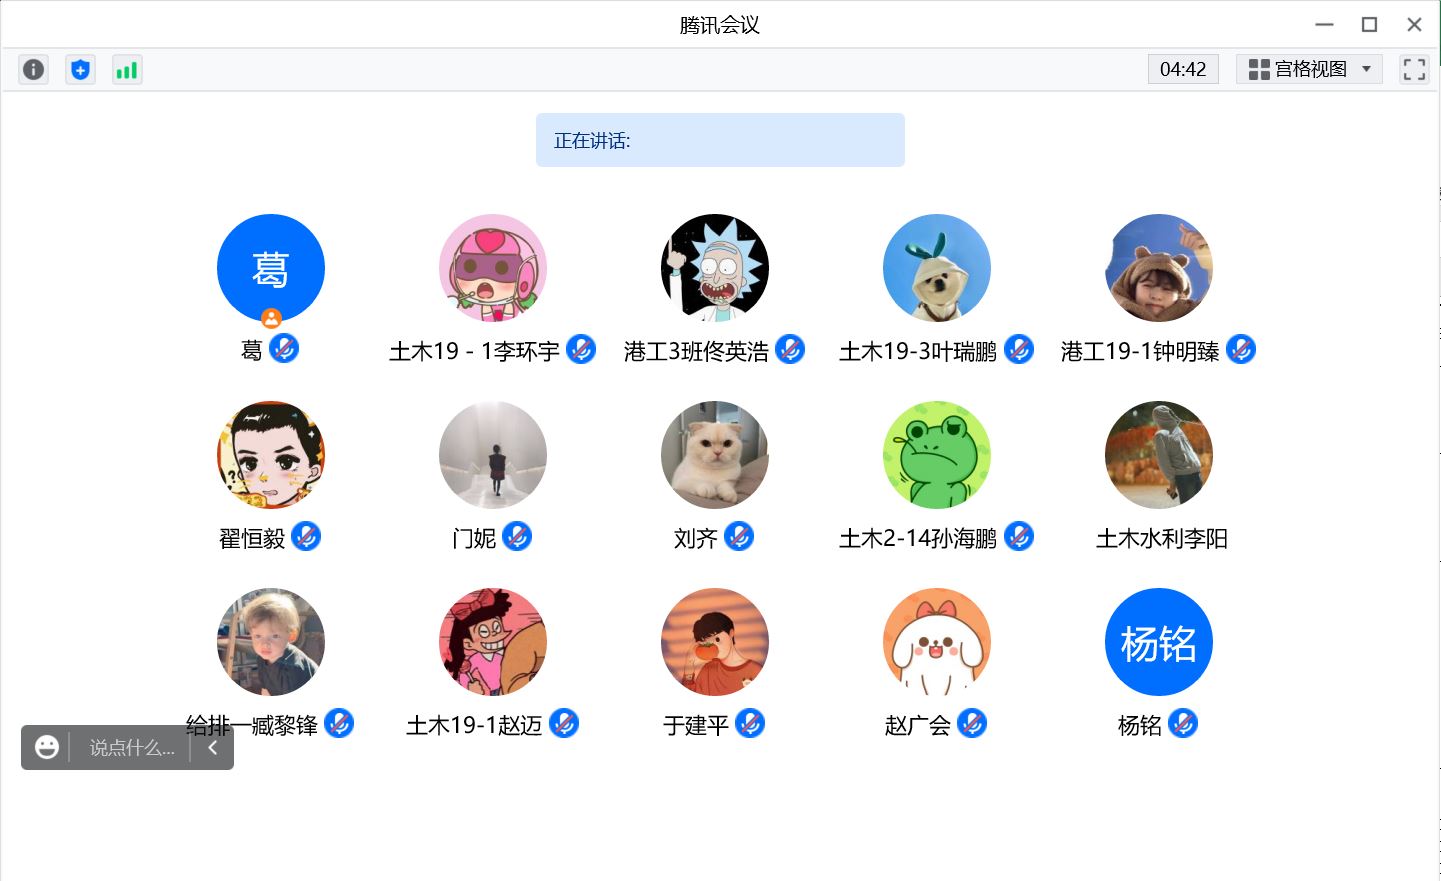The image size is (1441, 881).
Task: Enter fullscreen mode using corner brackets icon
Action: 1414,69
